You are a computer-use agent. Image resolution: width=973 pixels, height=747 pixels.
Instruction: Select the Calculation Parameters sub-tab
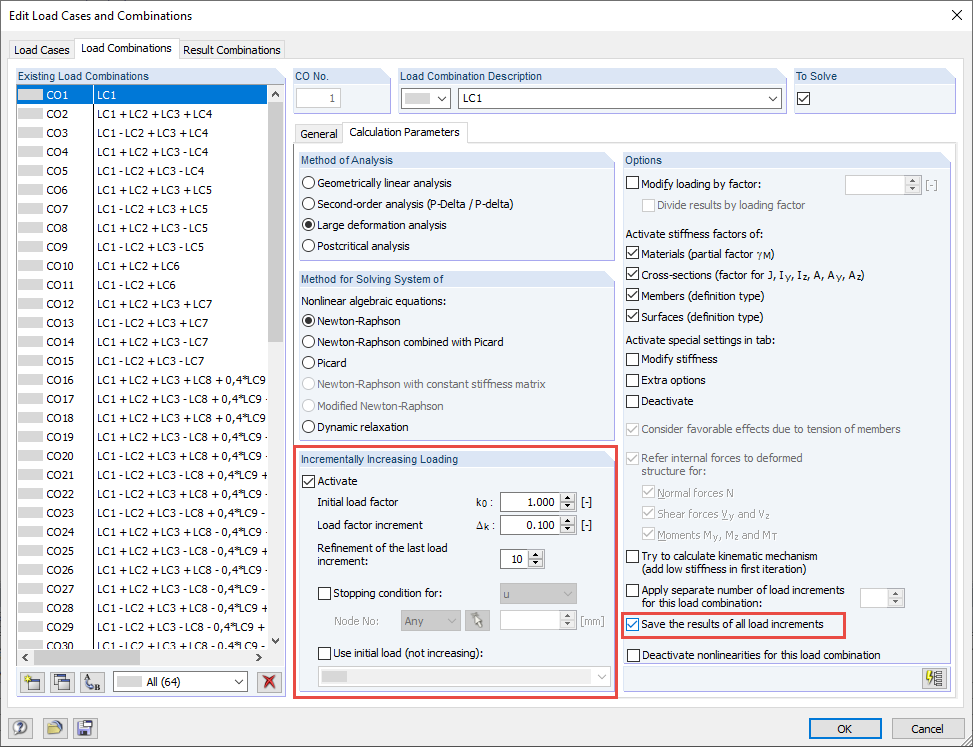(x=405, y=132)
